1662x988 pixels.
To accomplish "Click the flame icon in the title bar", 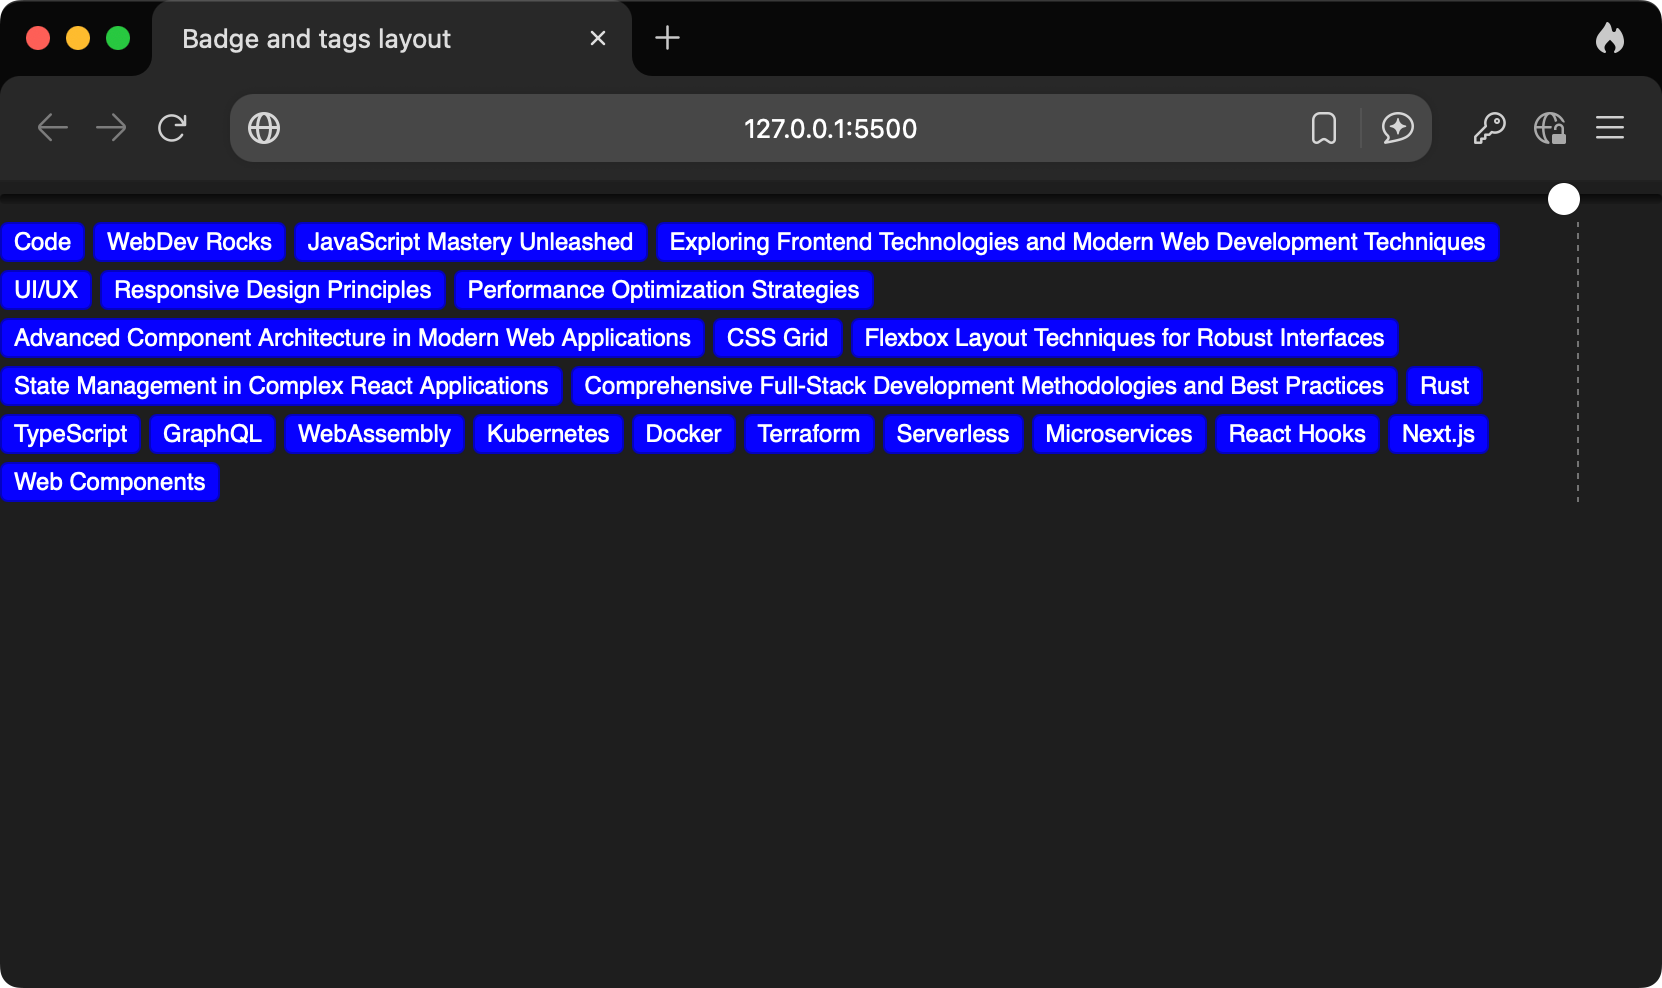I will (x=1610, y=38).
